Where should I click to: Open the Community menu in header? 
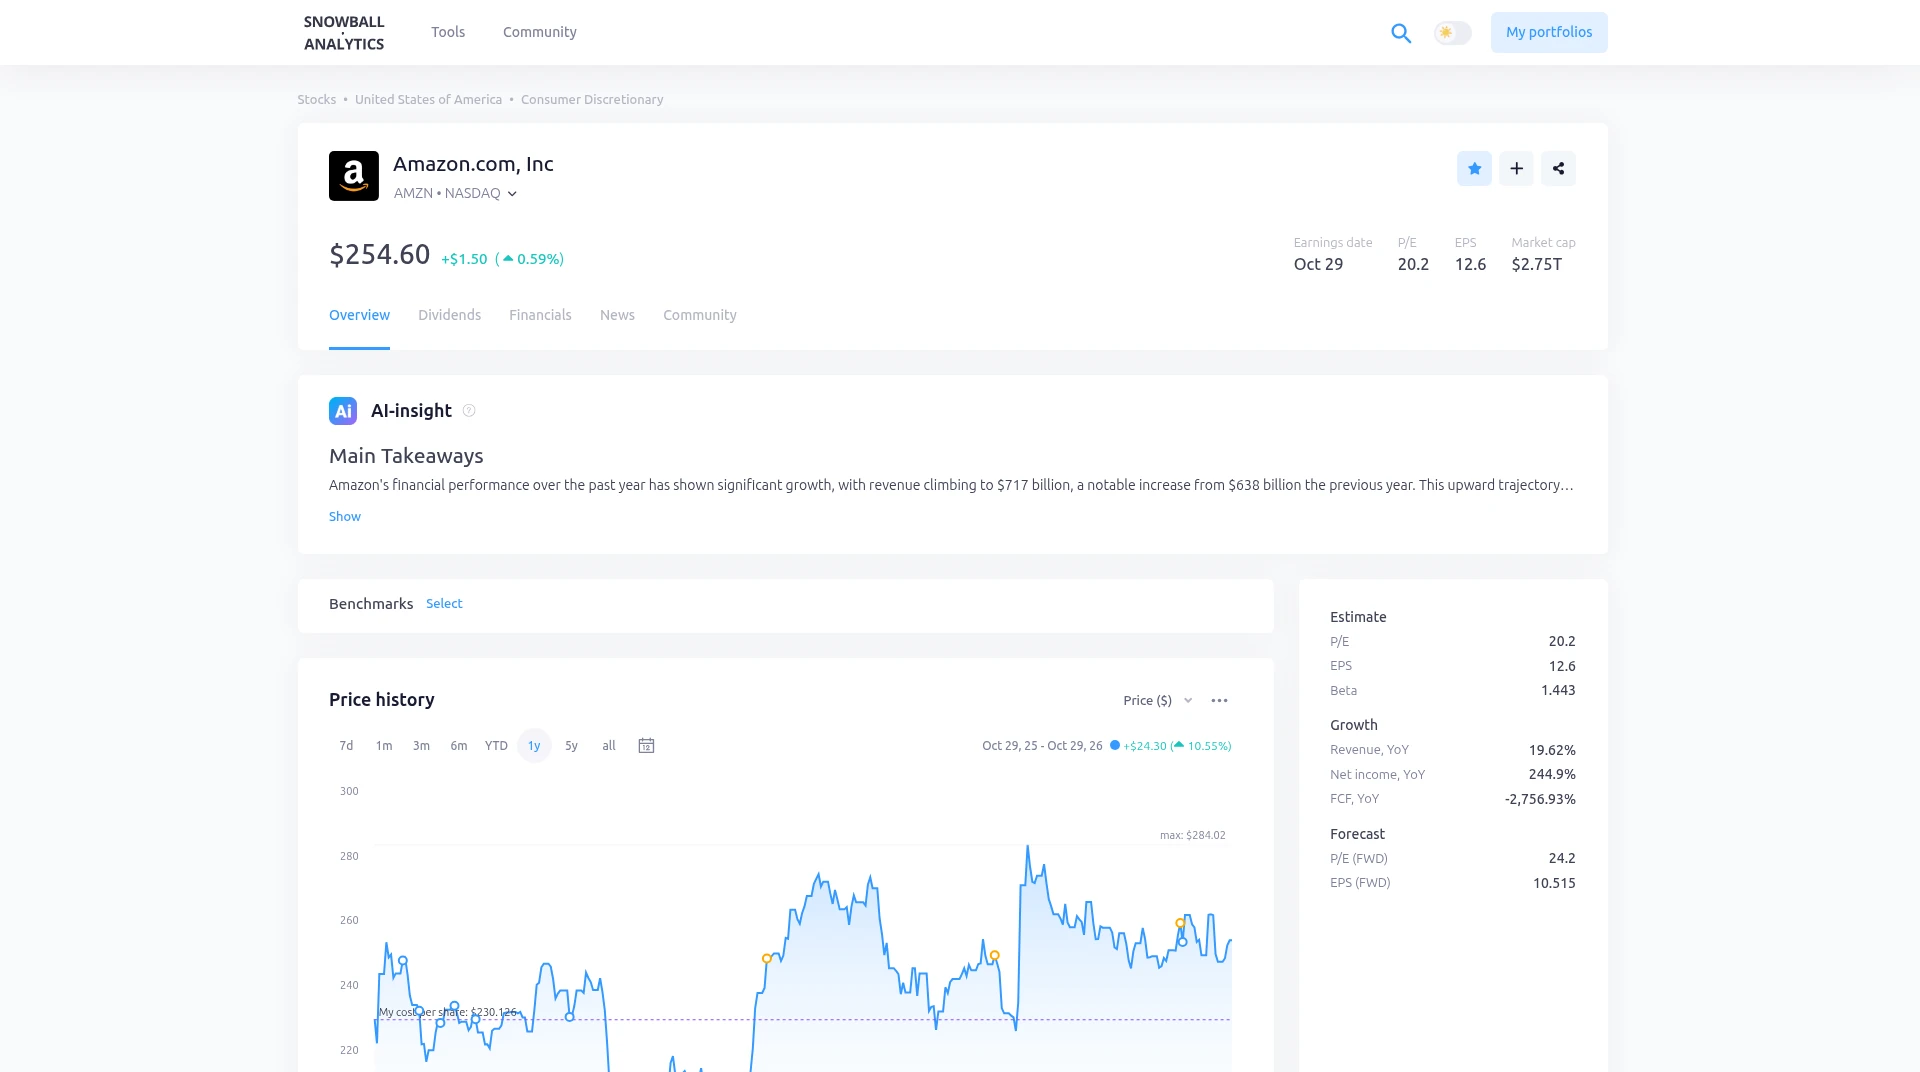(x=540, y=32)
